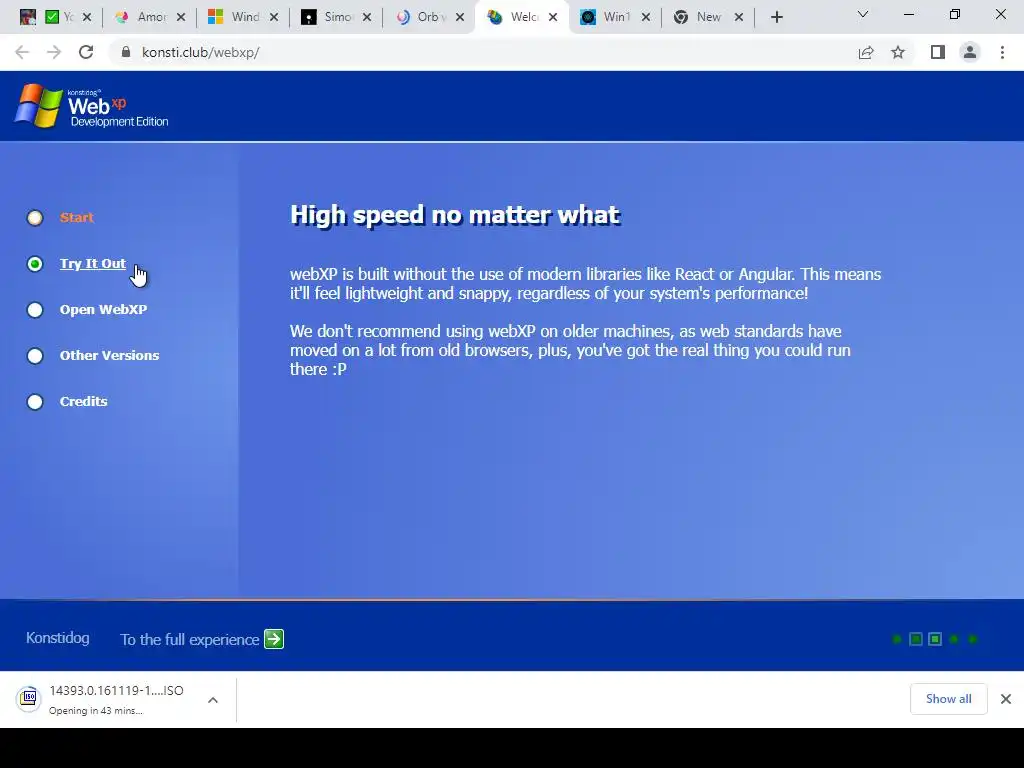Image resolution: width=1024 pixels, height=768 pixels.
Task: Close the Amor tab
Action: coord(181,17)
